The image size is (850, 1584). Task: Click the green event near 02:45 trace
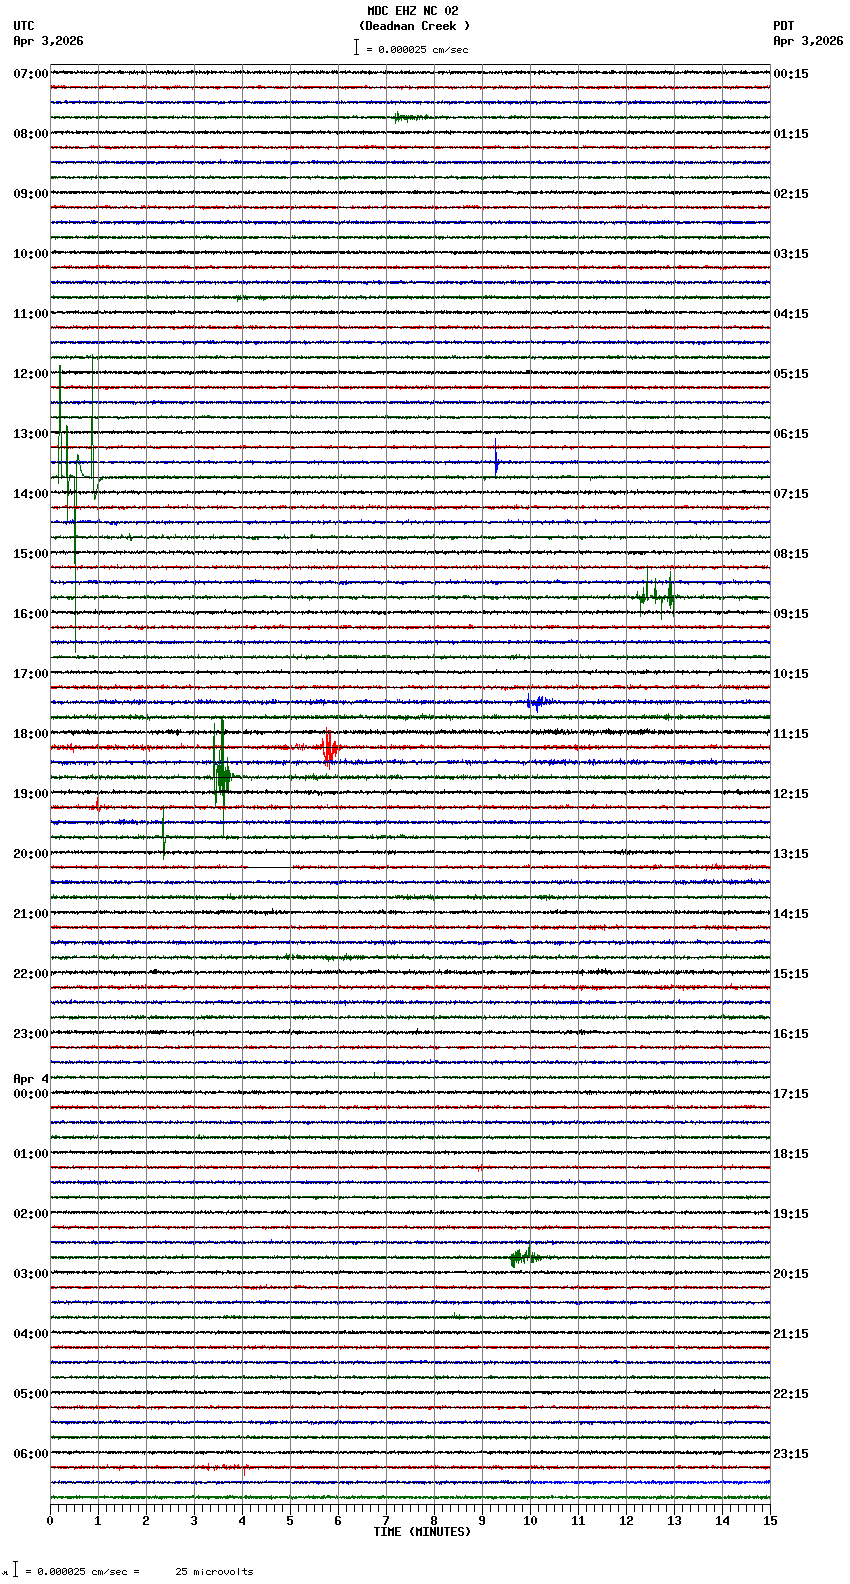tap(524, 1257)
